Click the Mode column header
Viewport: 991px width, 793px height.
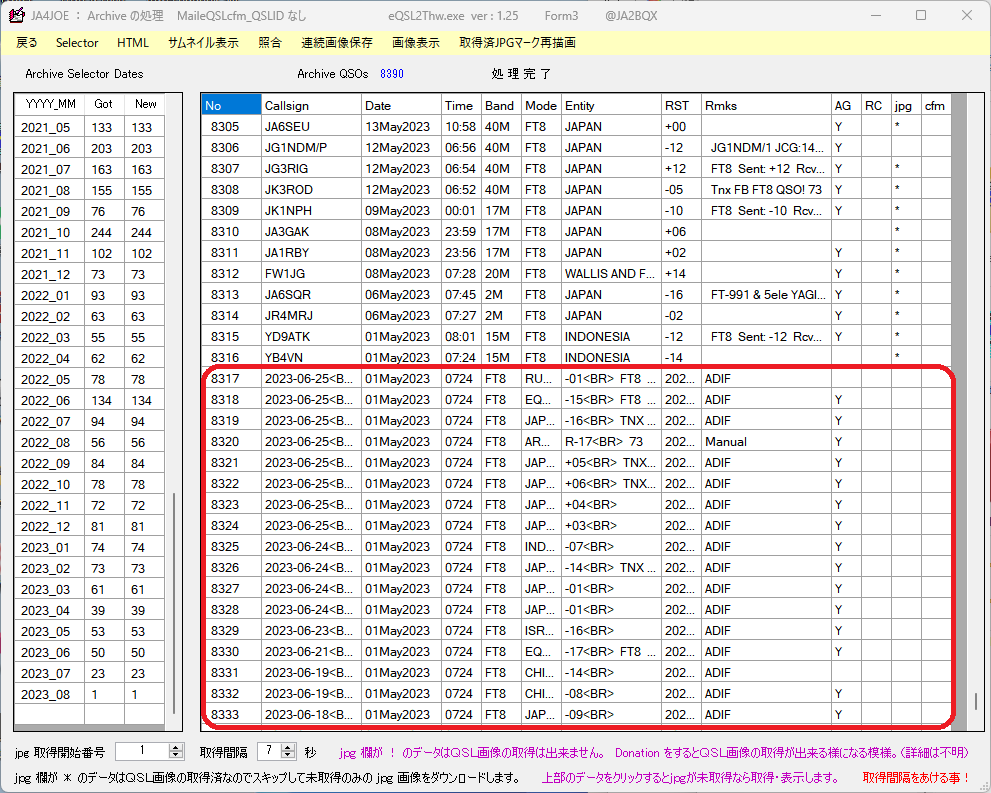pos(541,106)
